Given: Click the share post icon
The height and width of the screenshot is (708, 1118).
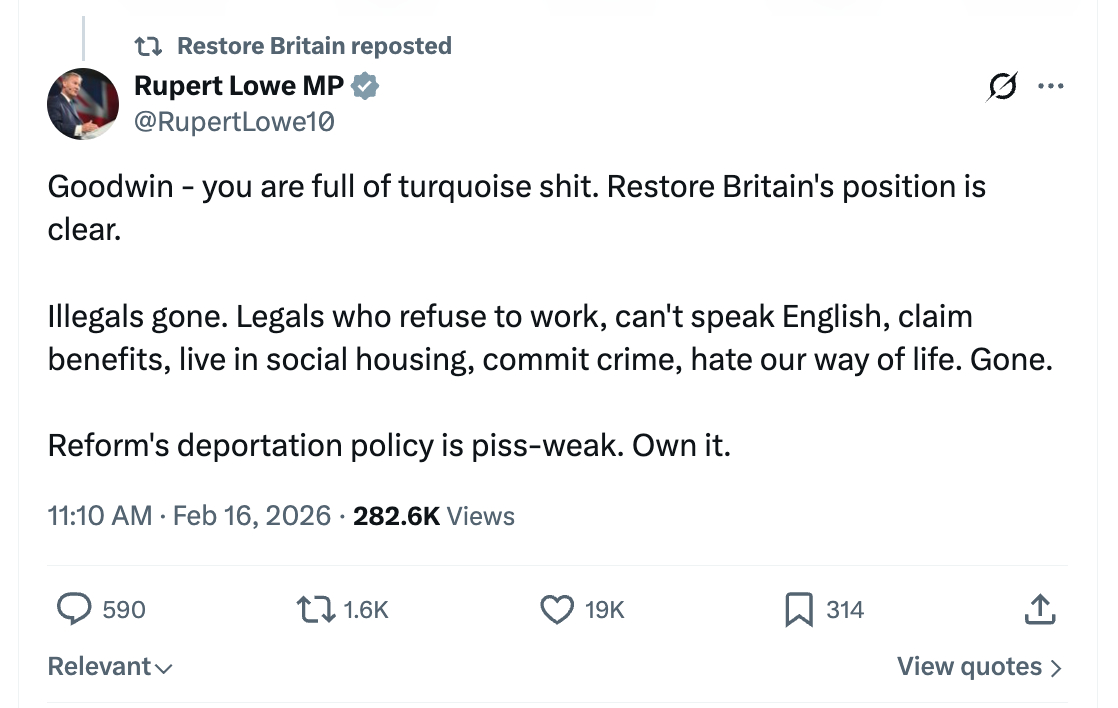Looking at the screenshot, I should point(1039,609).
